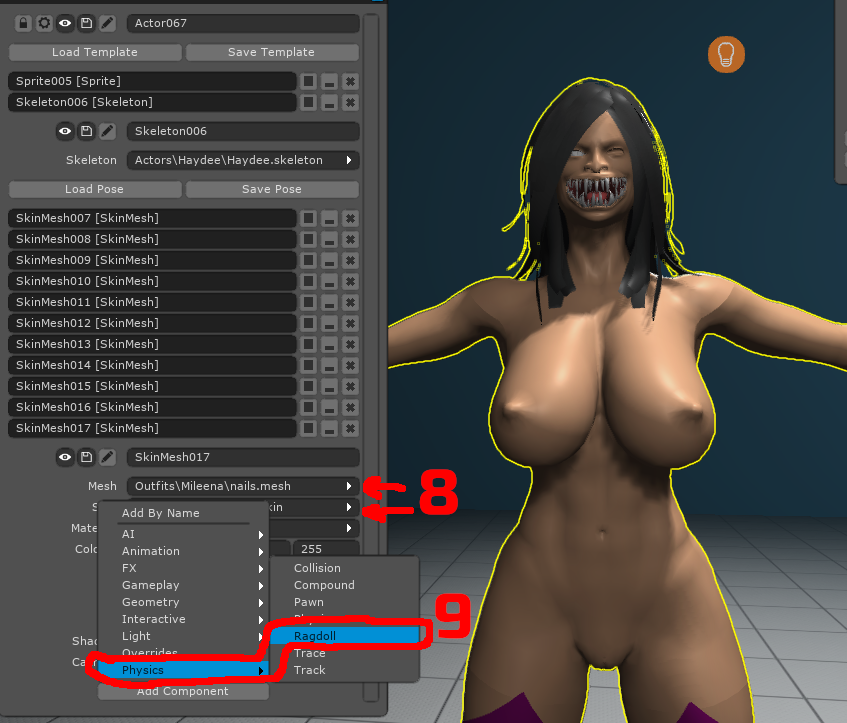Click the pencil edit icon next to Actor067
Screen dimensions: 847x723
pos(107,23)
